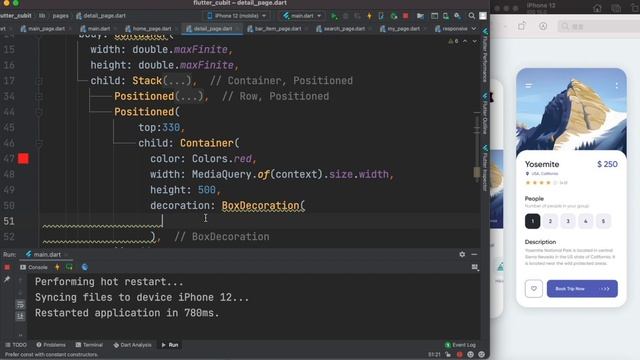Screen dimensions: 640x360
Task: Select the Console tab in Run panel
Action: pos(34,267)
